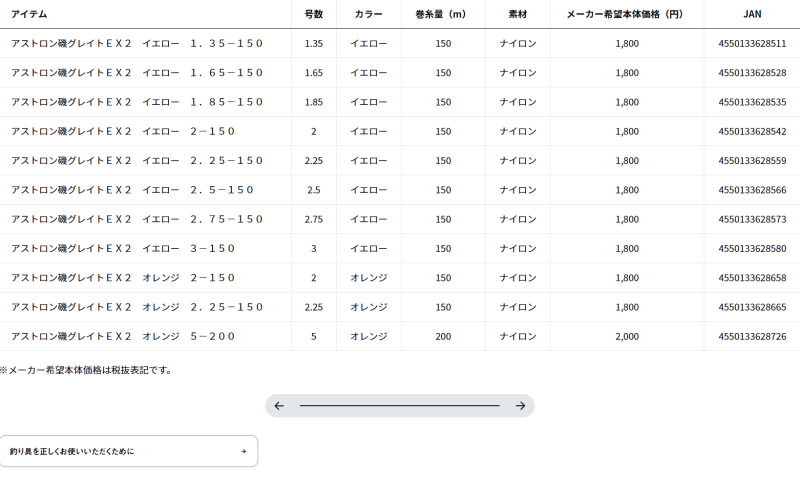Click the note ※メーカー希望本体価格は税抜表記です。
The width and height of the screenshot is (800, 497).
click(86, 370)
